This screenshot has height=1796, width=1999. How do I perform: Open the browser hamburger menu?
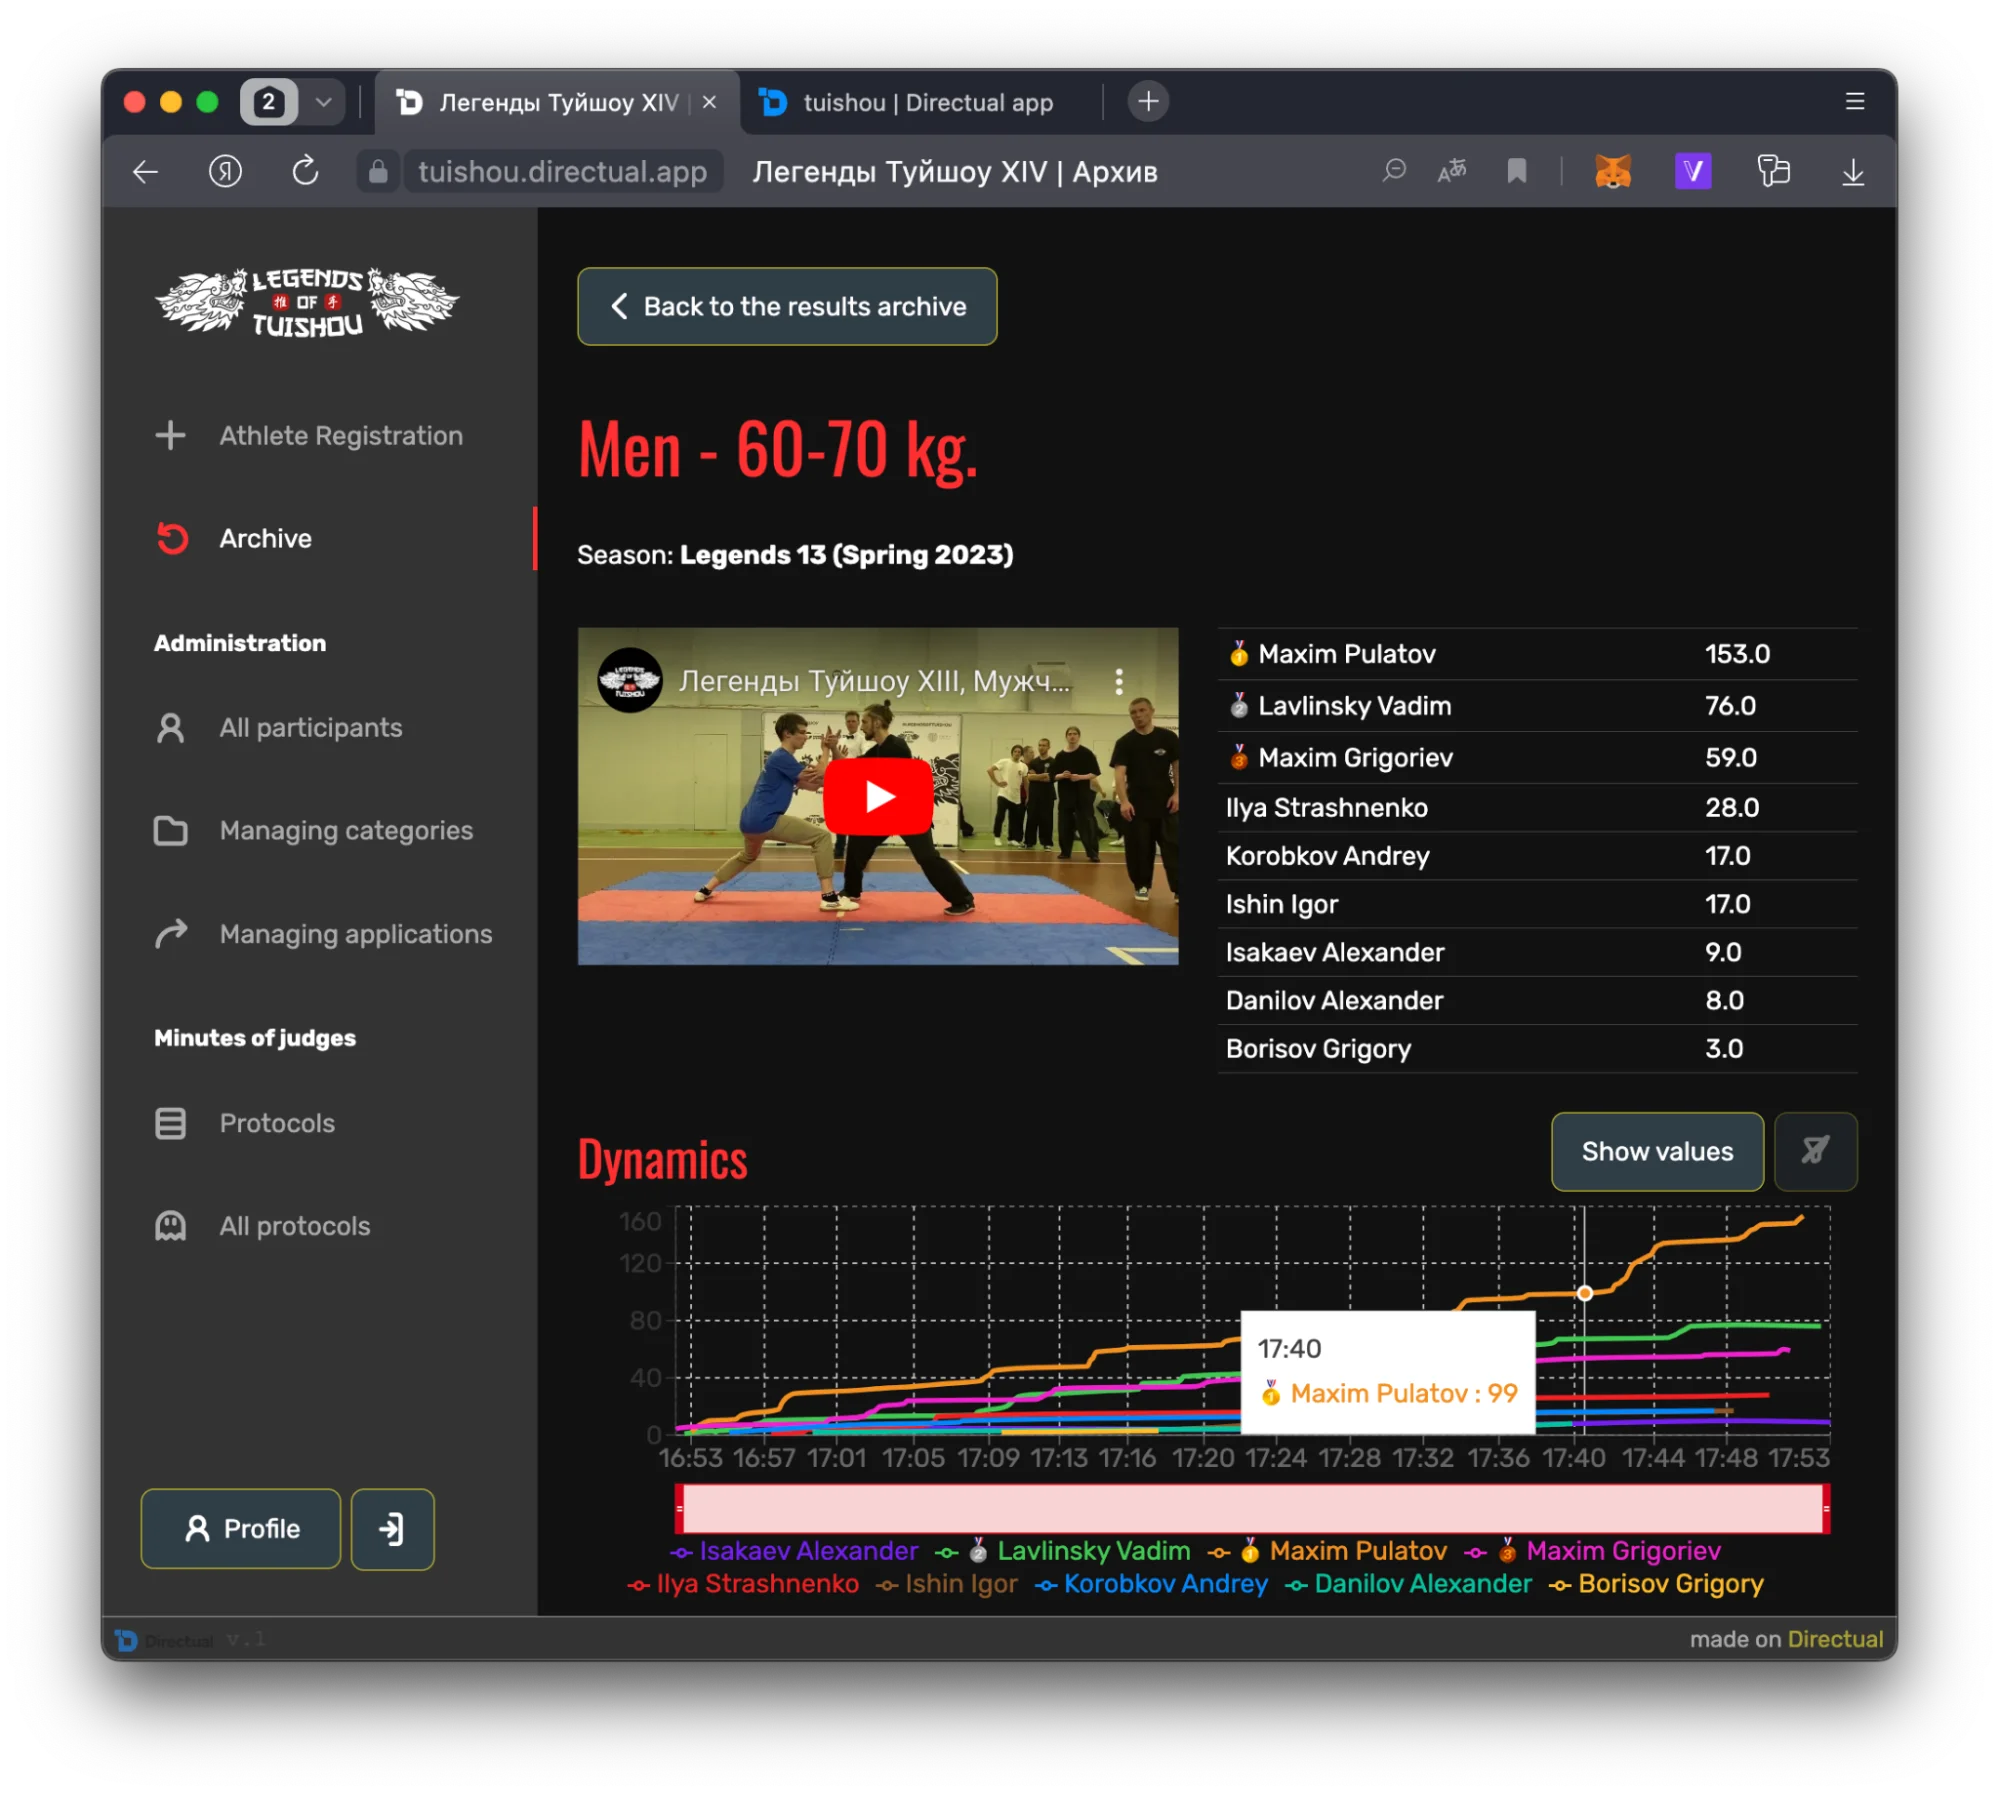[x=1854, y=102]
